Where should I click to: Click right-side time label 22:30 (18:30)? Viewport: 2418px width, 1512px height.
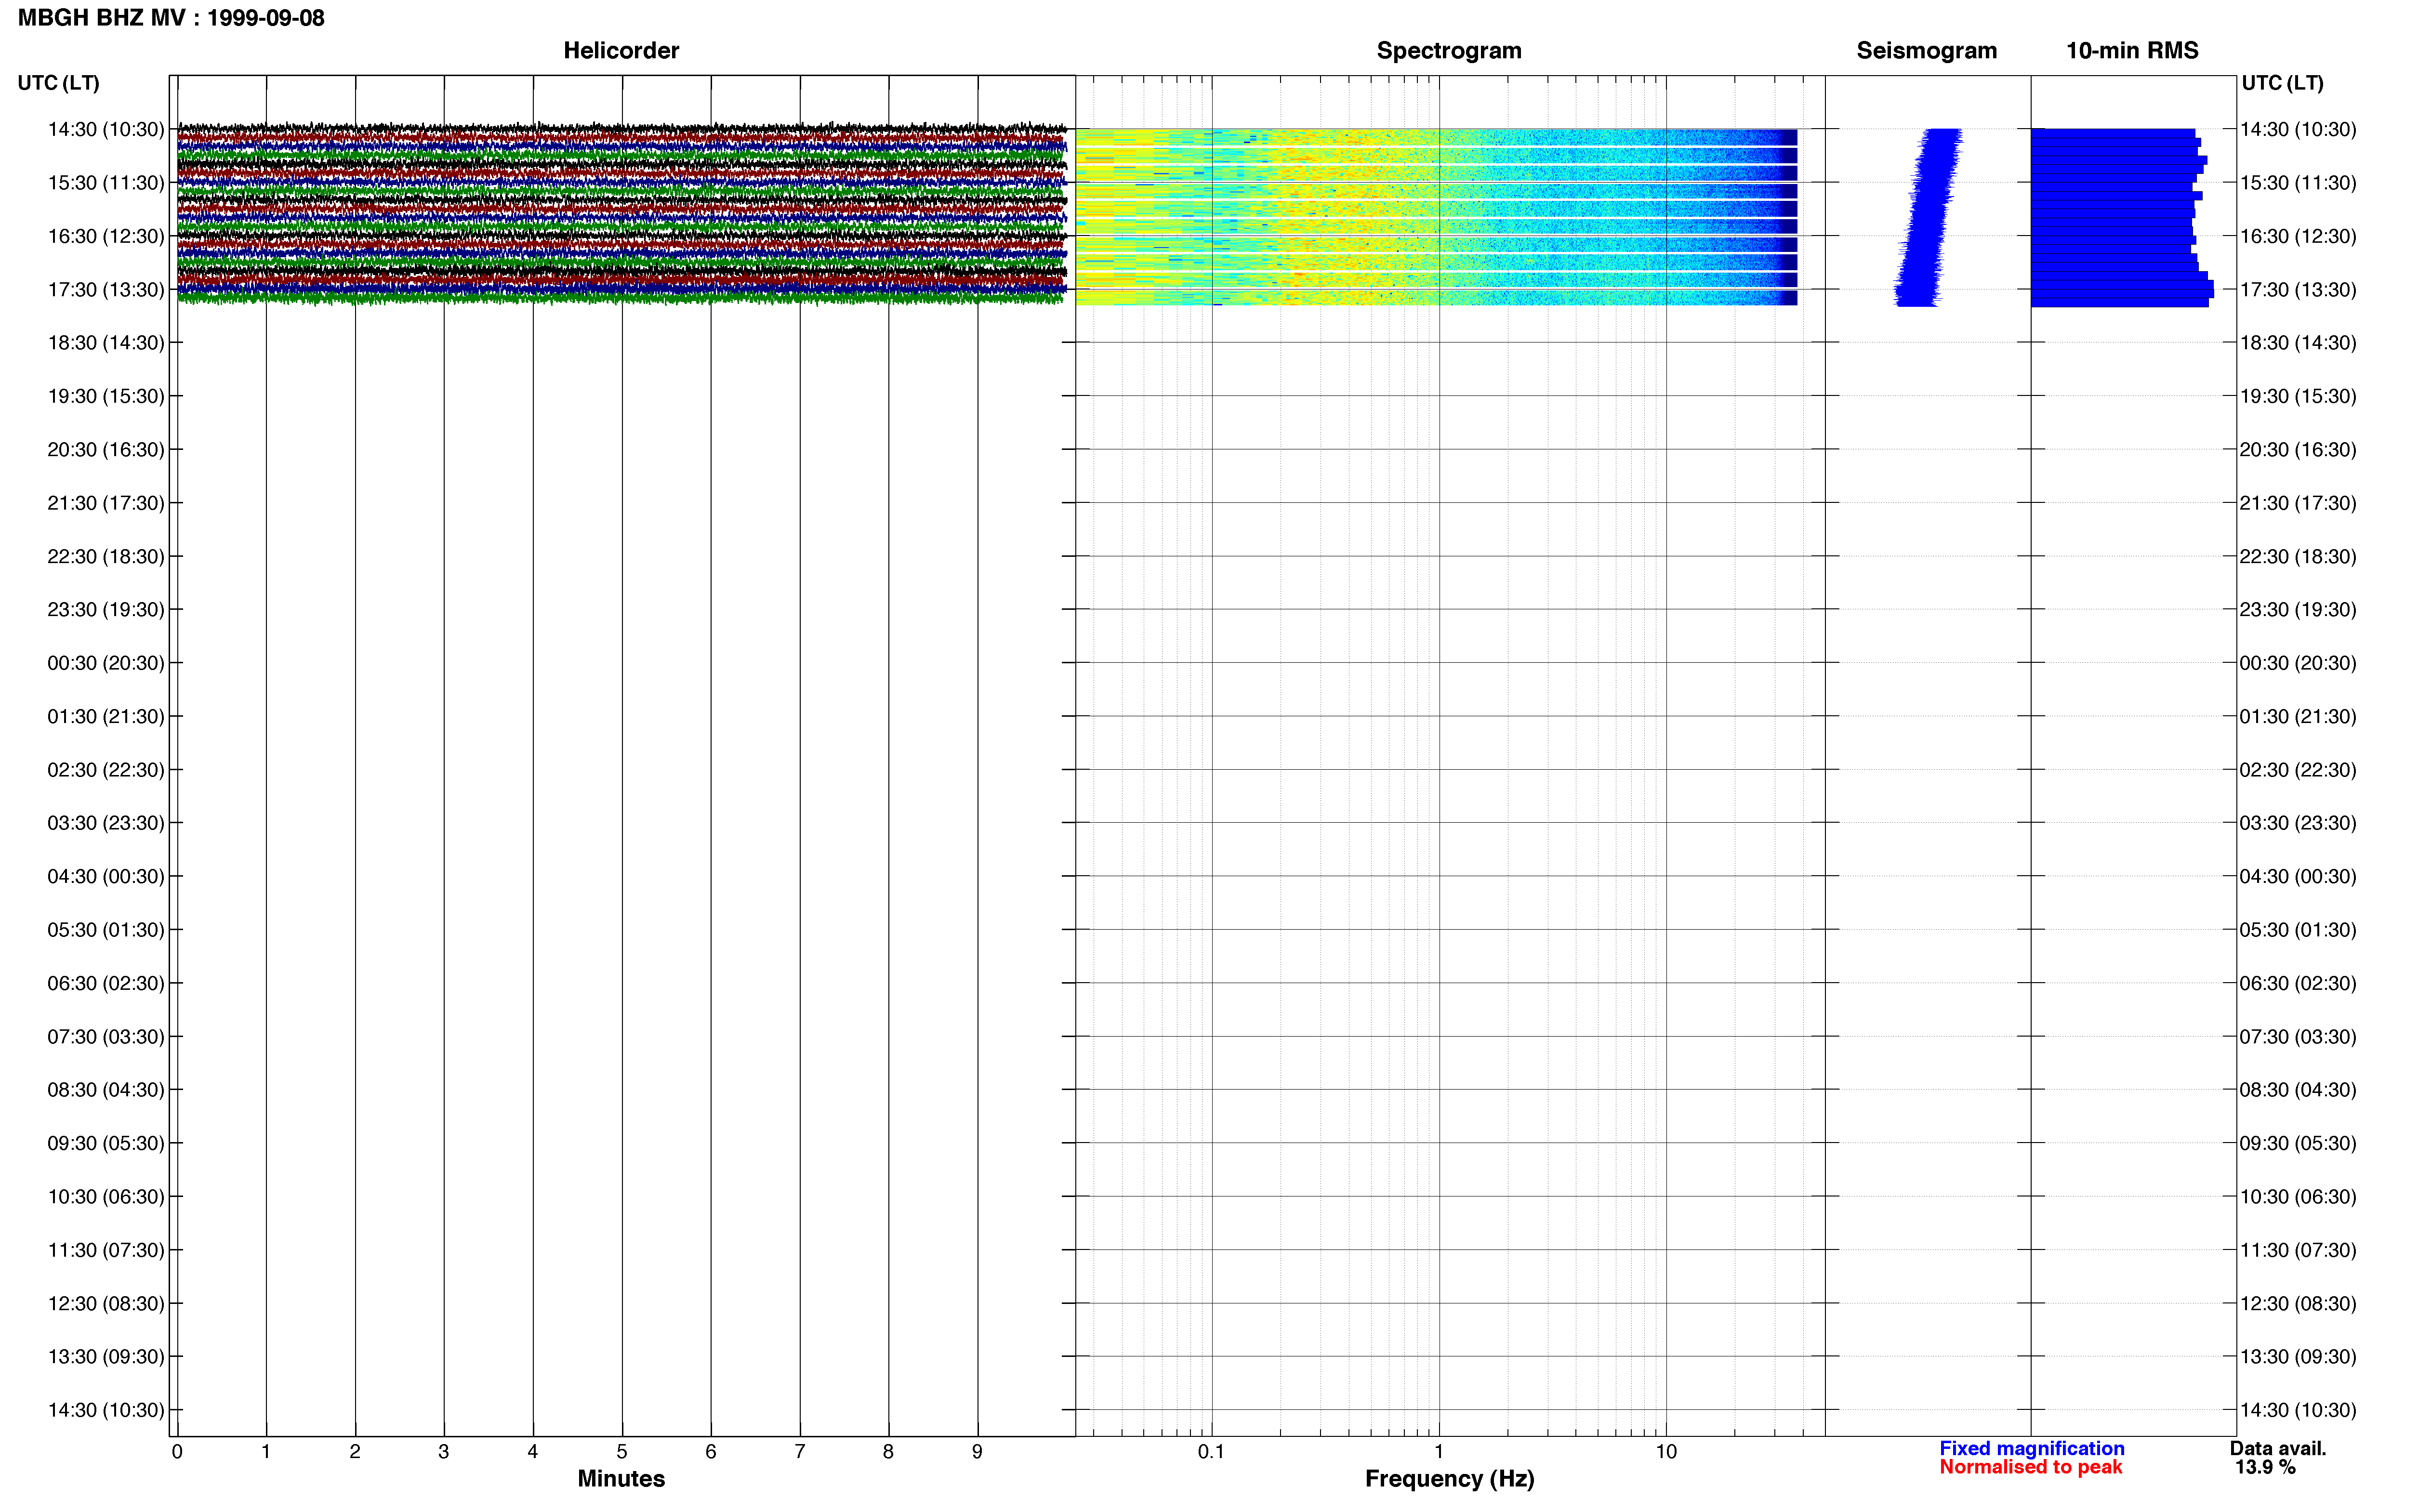2298,556
